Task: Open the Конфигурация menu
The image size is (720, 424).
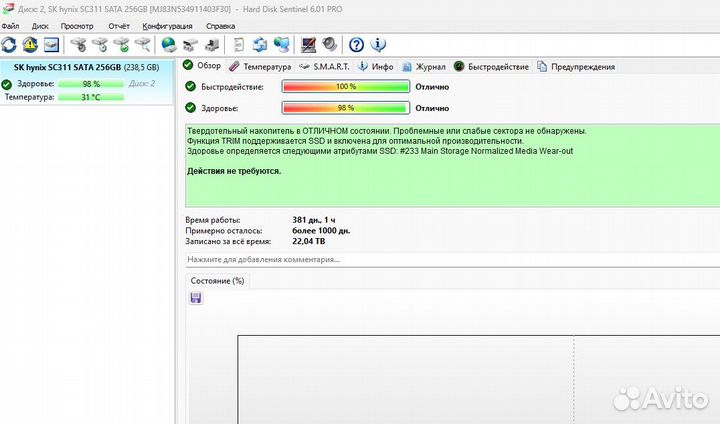Action: (167, 25)
